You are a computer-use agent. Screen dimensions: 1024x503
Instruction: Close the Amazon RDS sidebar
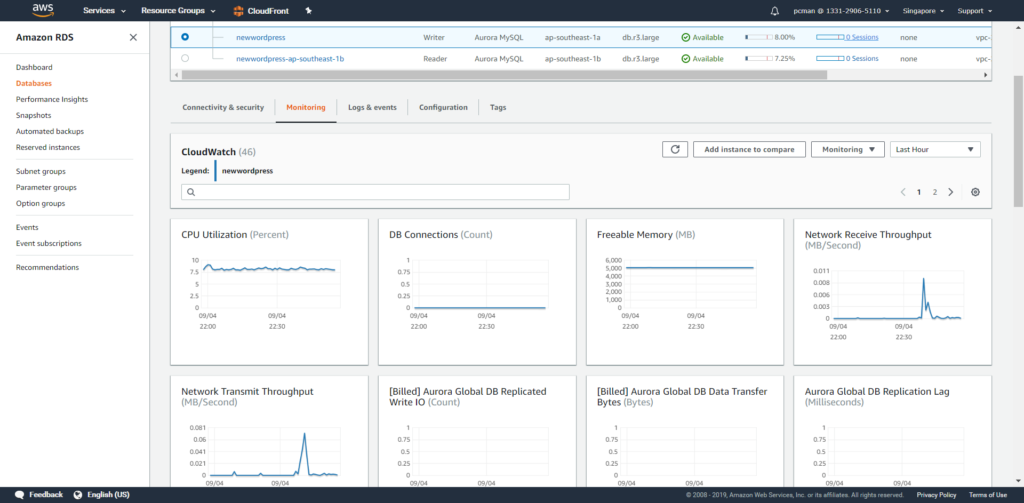pyautogui.click(x=133, y=37)
